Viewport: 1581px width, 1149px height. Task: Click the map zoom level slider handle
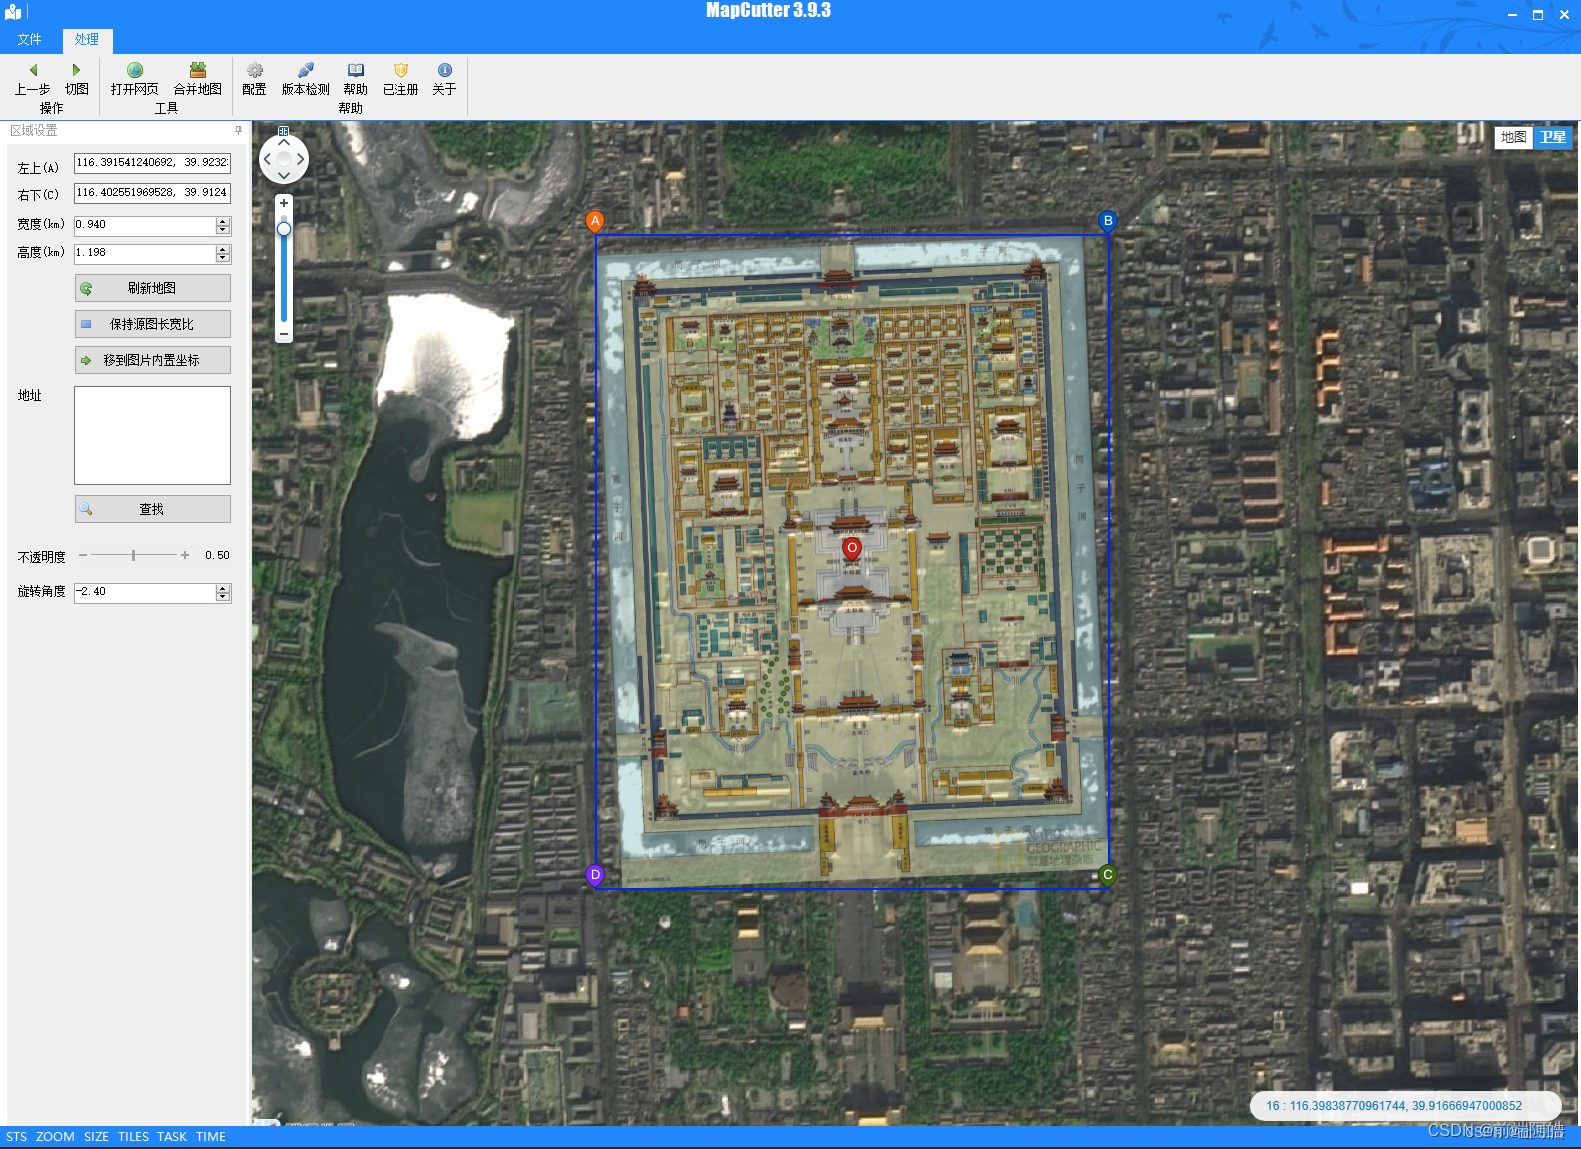pyautogui.click(x=284, y=229)
